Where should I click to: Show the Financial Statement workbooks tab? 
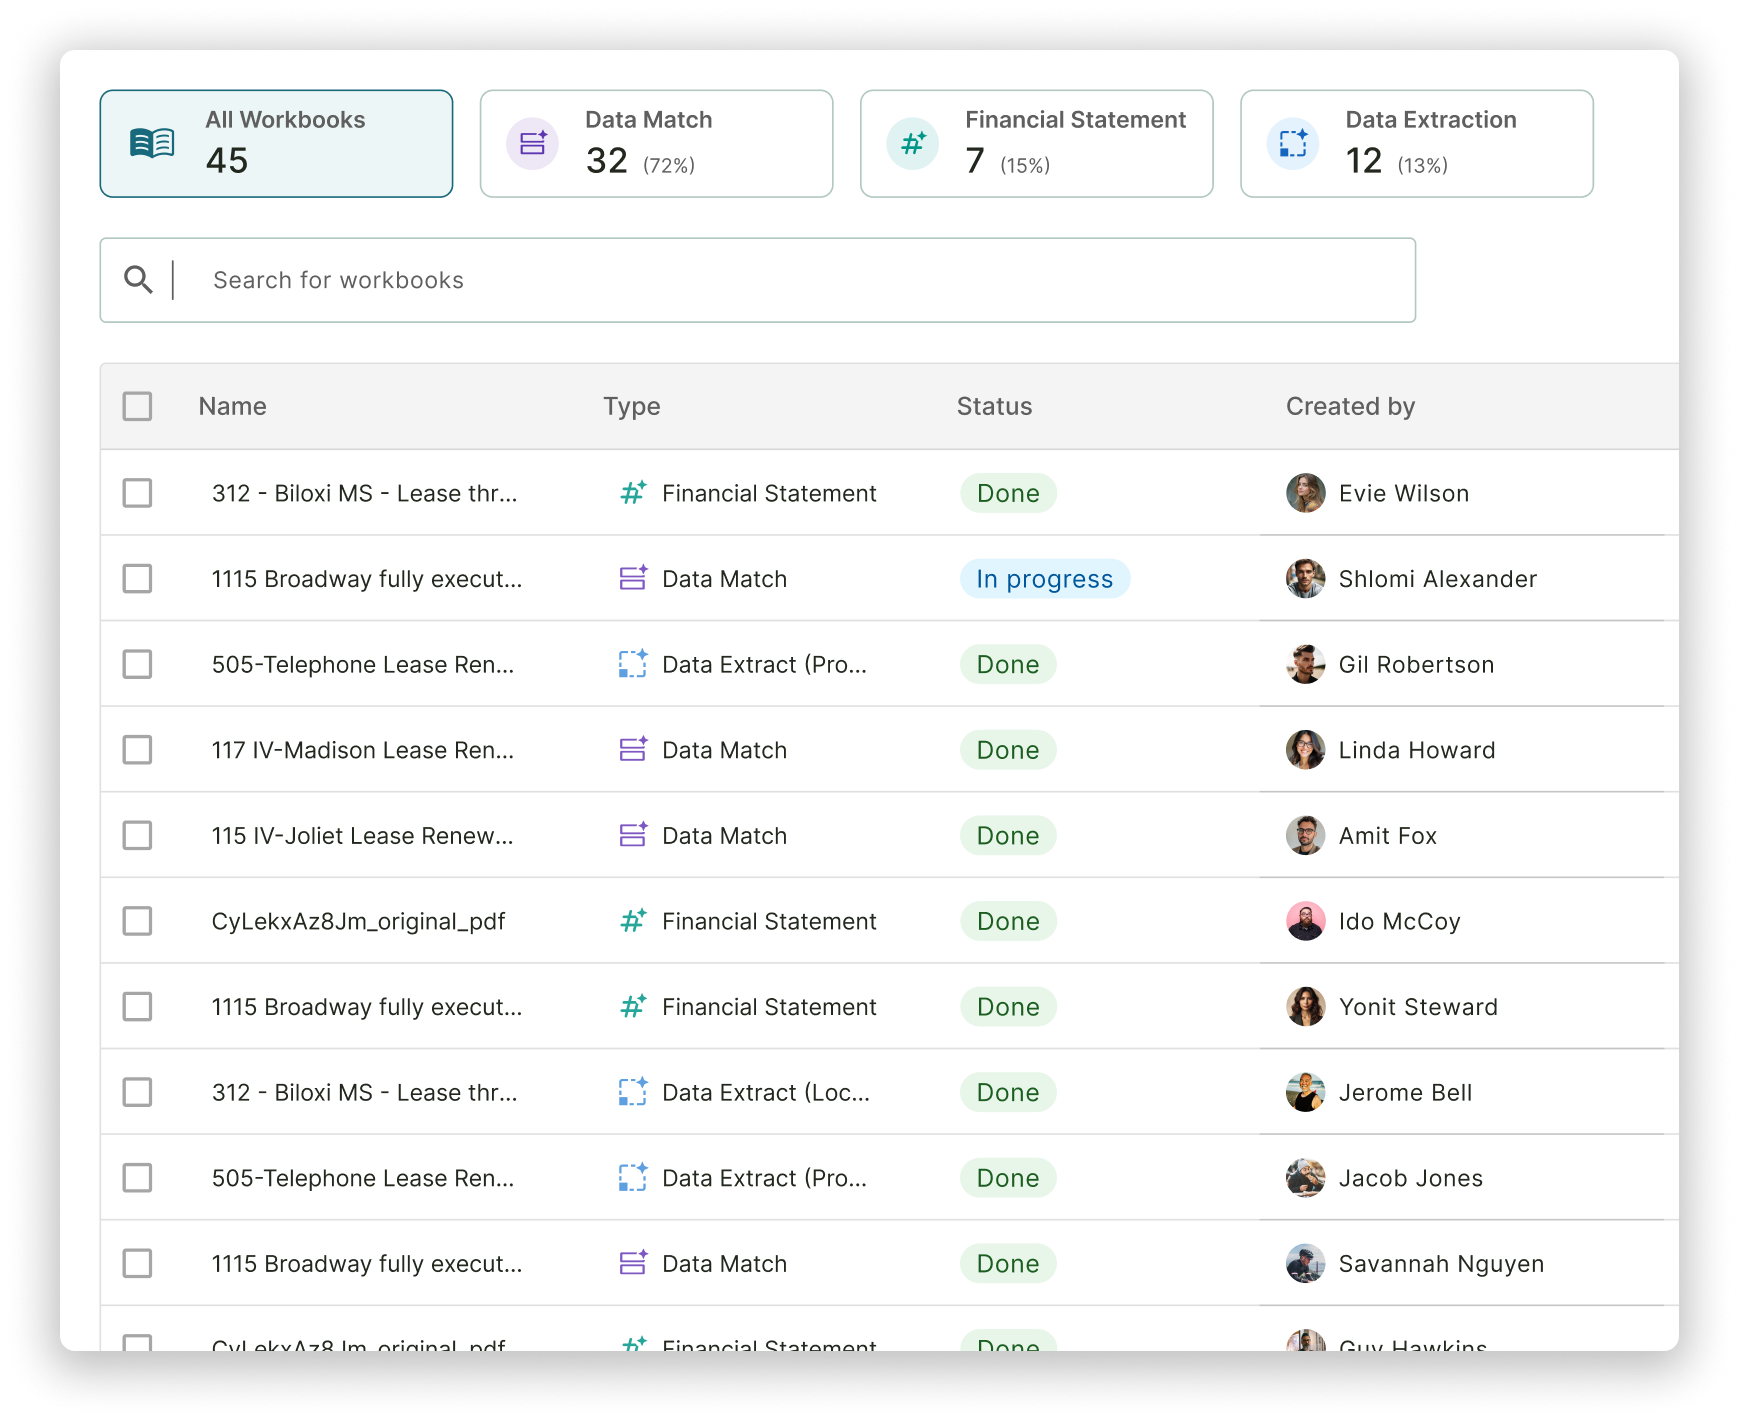1036,144
